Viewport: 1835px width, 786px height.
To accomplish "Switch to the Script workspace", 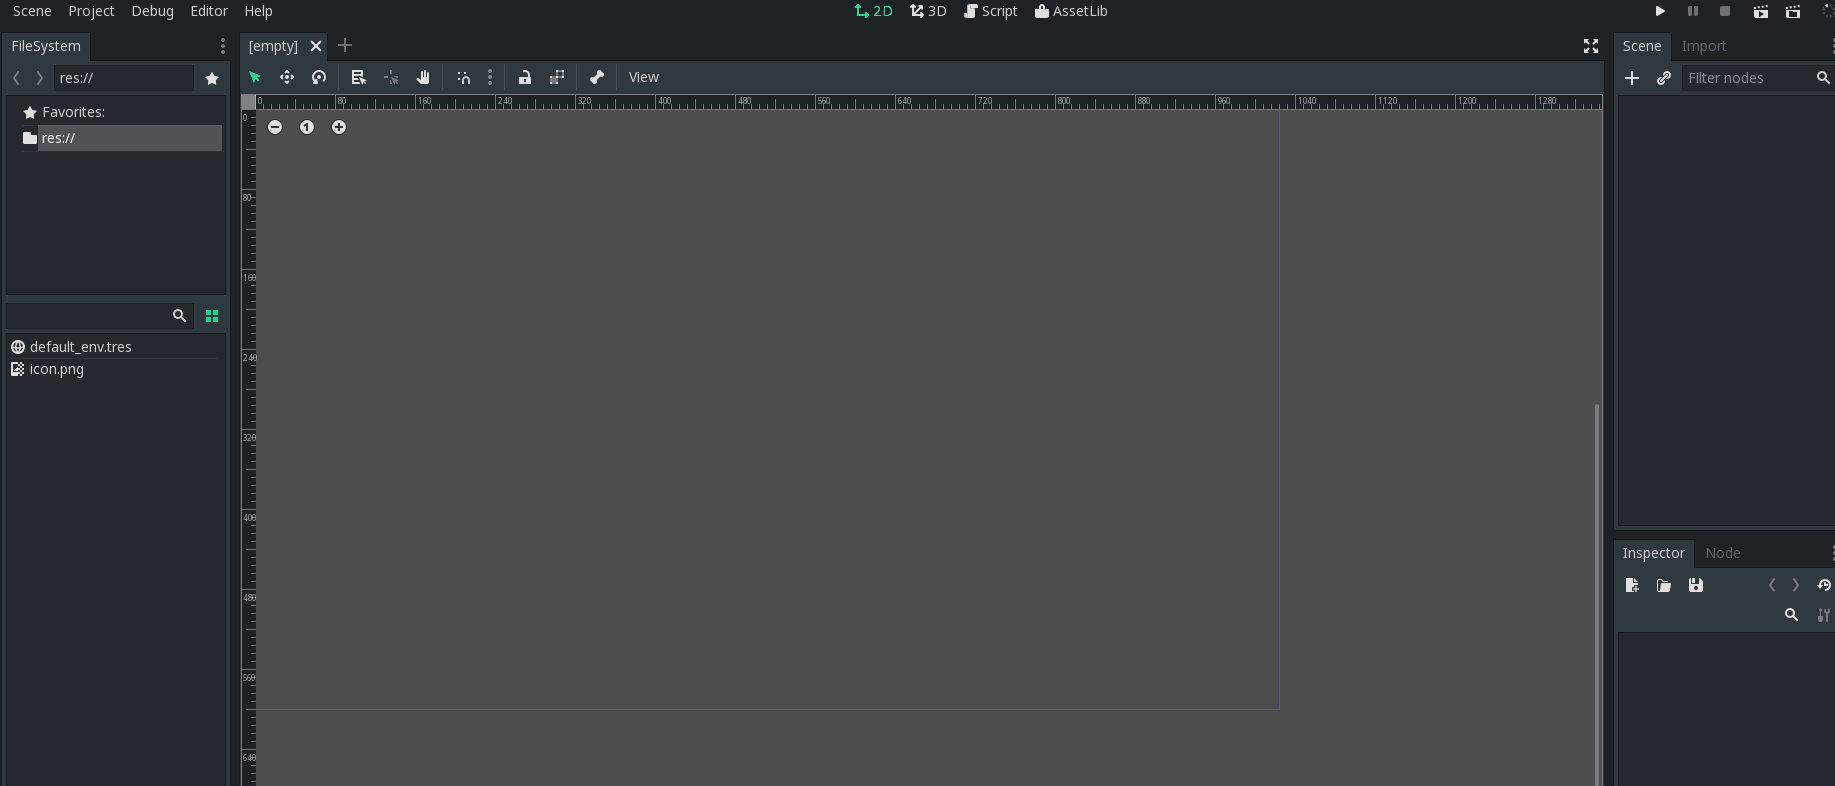I will [990, 11].
